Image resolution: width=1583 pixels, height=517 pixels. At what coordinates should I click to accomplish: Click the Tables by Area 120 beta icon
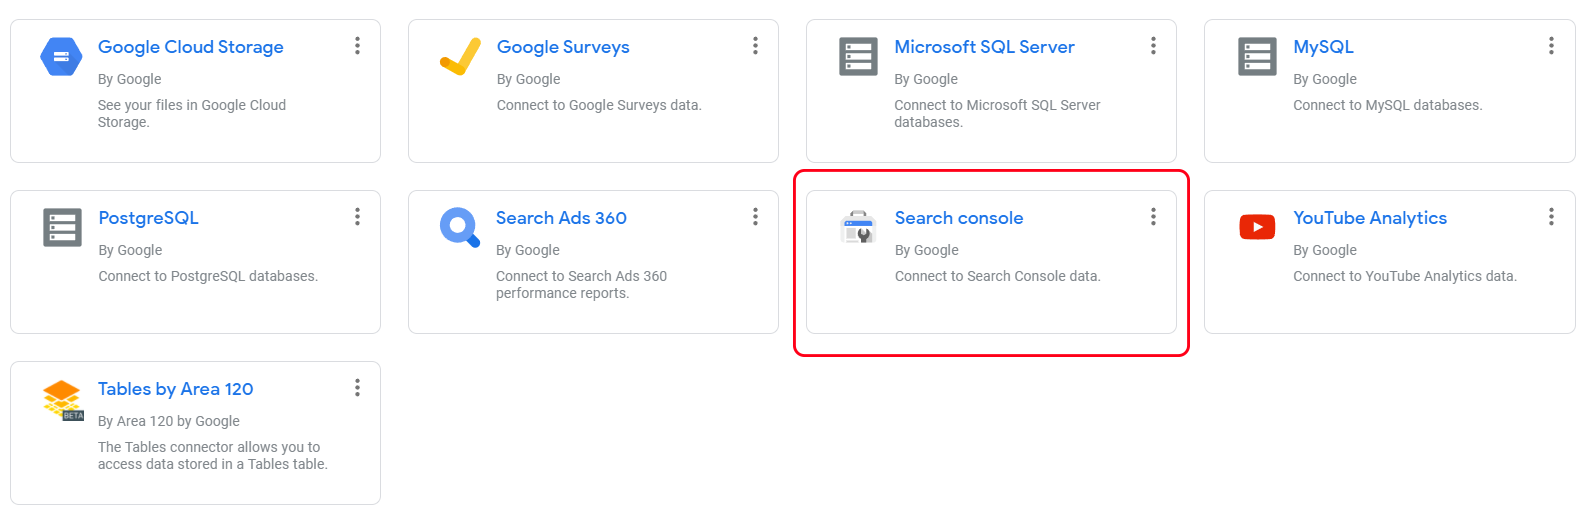(x=63, y=400)
